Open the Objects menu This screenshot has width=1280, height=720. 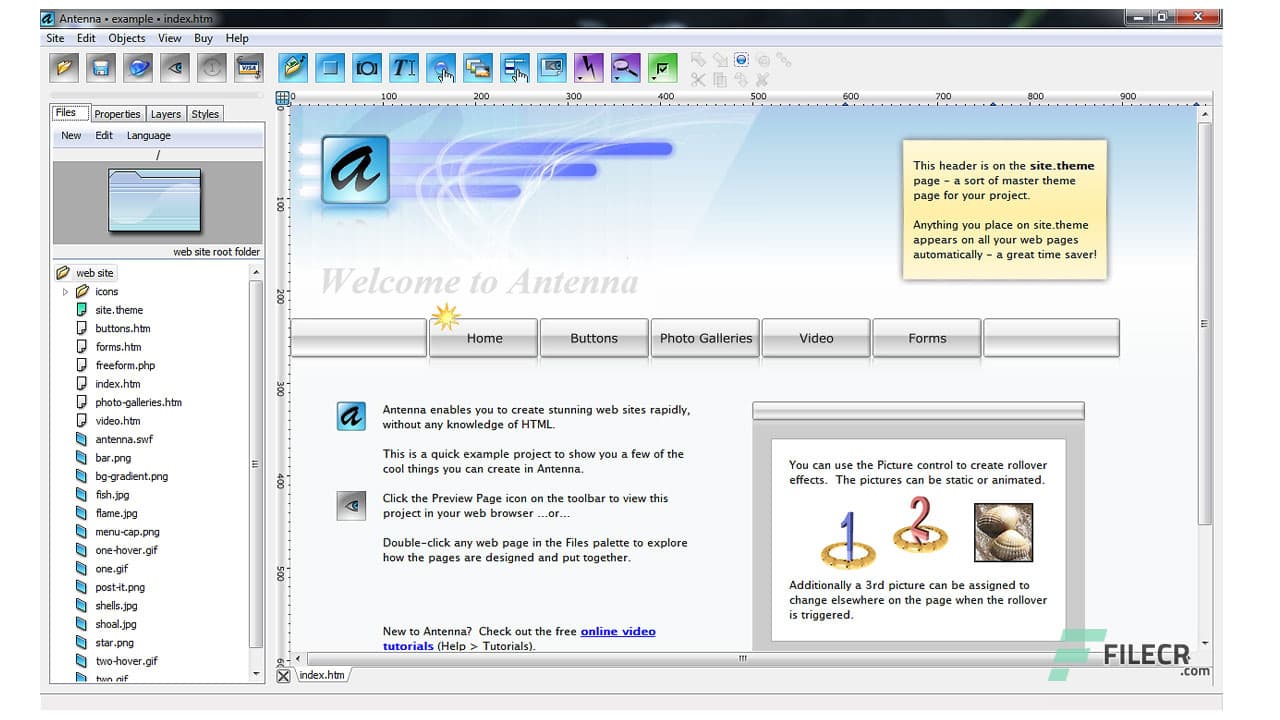click(126, 38)
